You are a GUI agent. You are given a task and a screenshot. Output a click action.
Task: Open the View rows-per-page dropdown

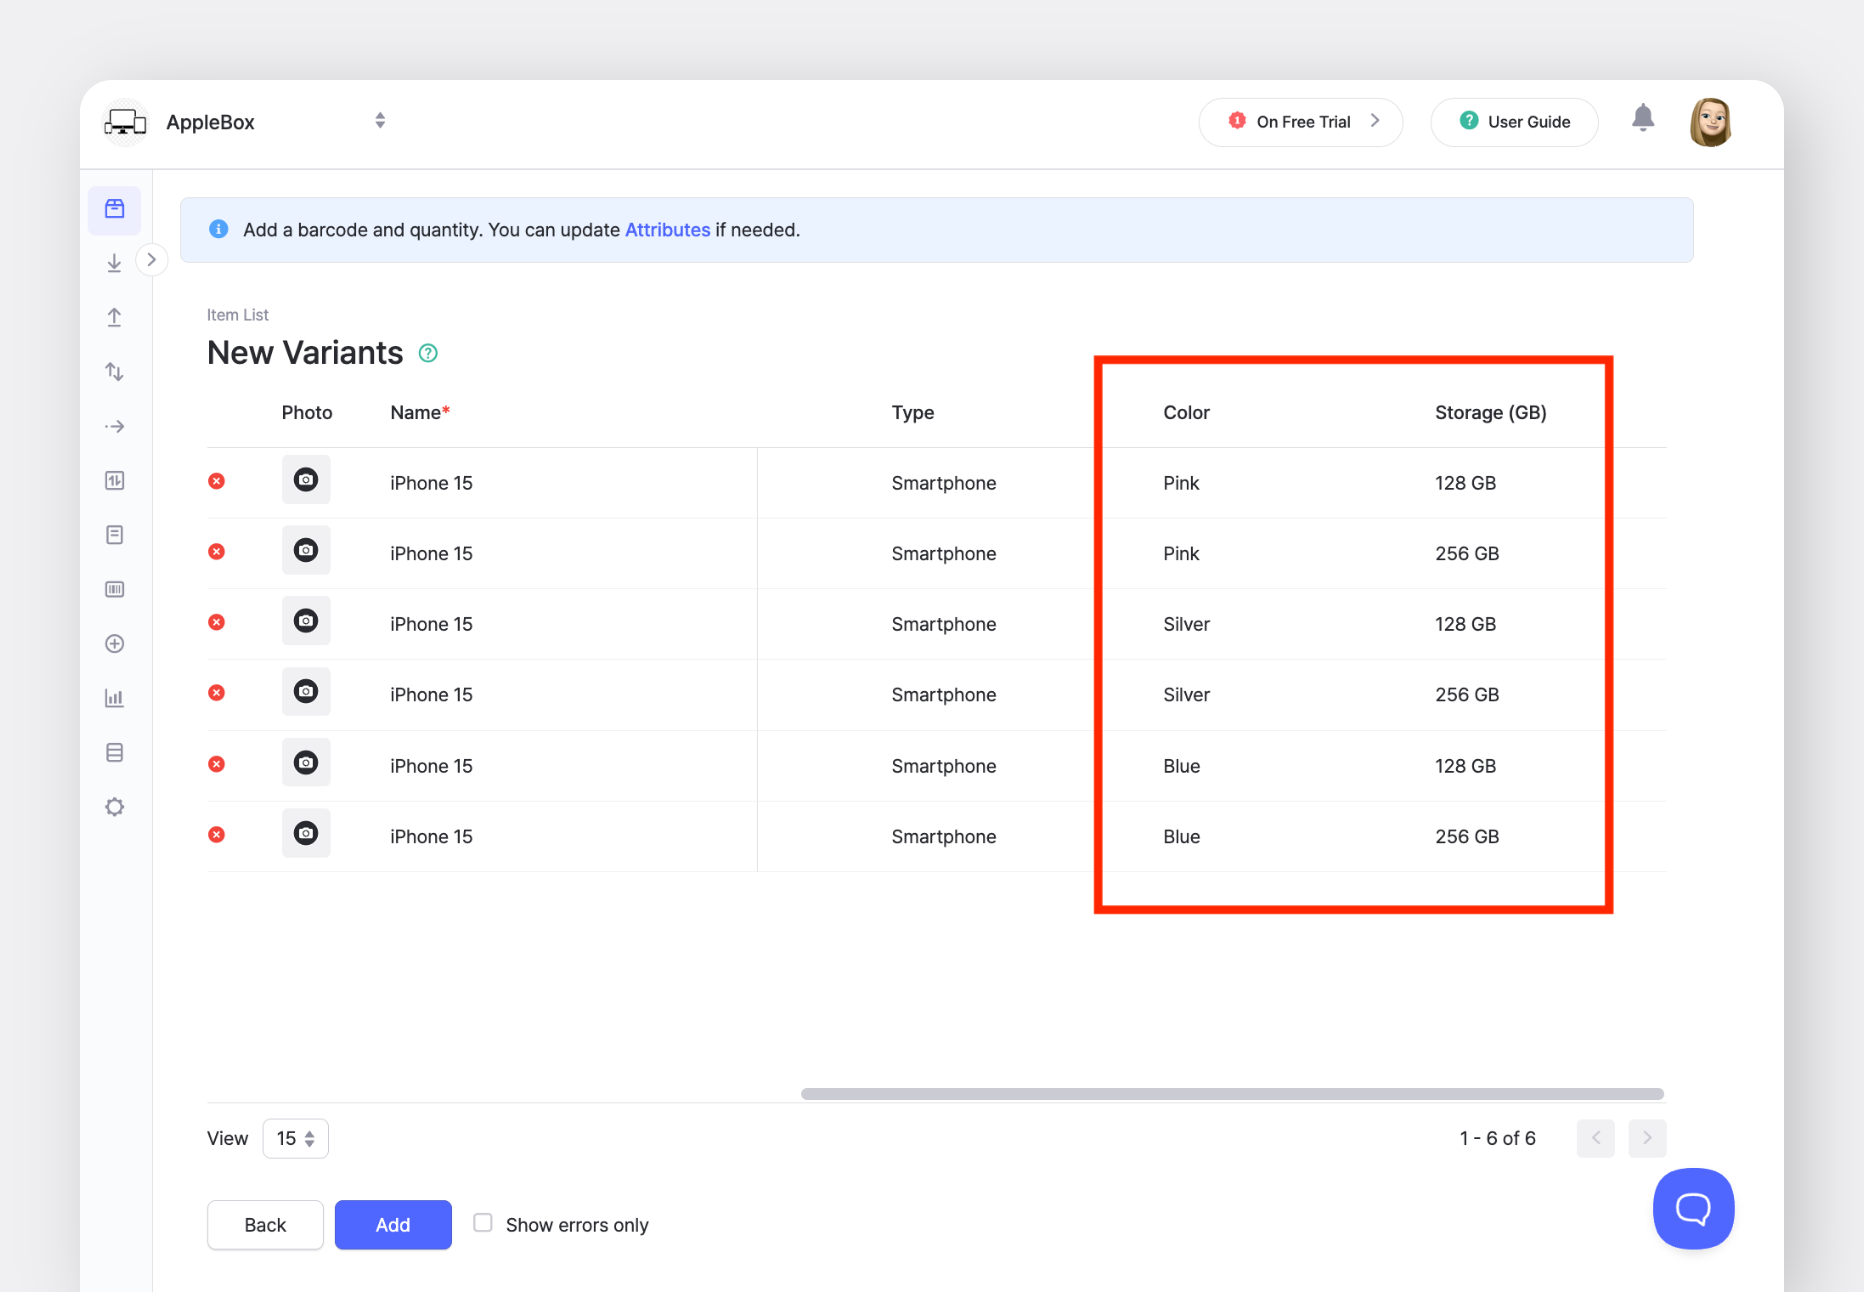click(296, 1139)
